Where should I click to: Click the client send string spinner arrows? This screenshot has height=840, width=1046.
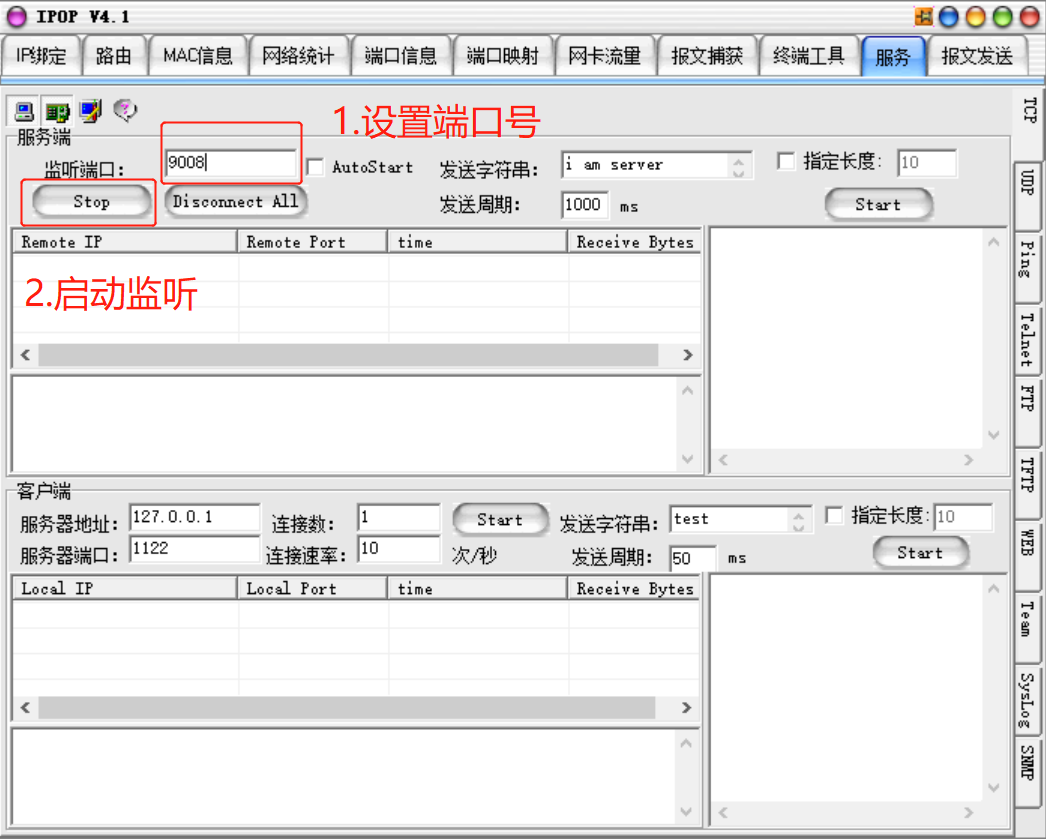tap(799, 520)
